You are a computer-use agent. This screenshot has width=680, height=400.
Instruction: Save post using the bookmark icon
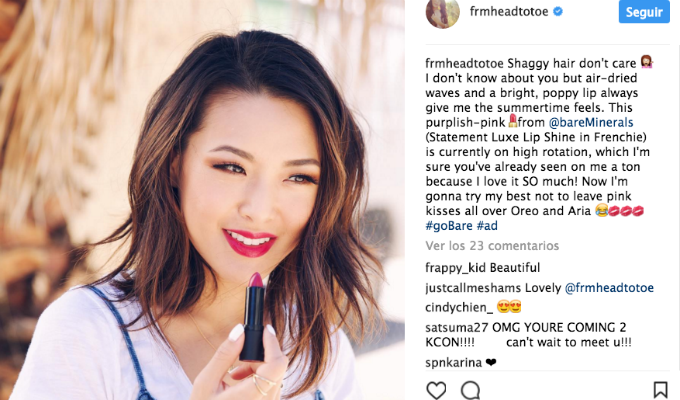(660, 390)
